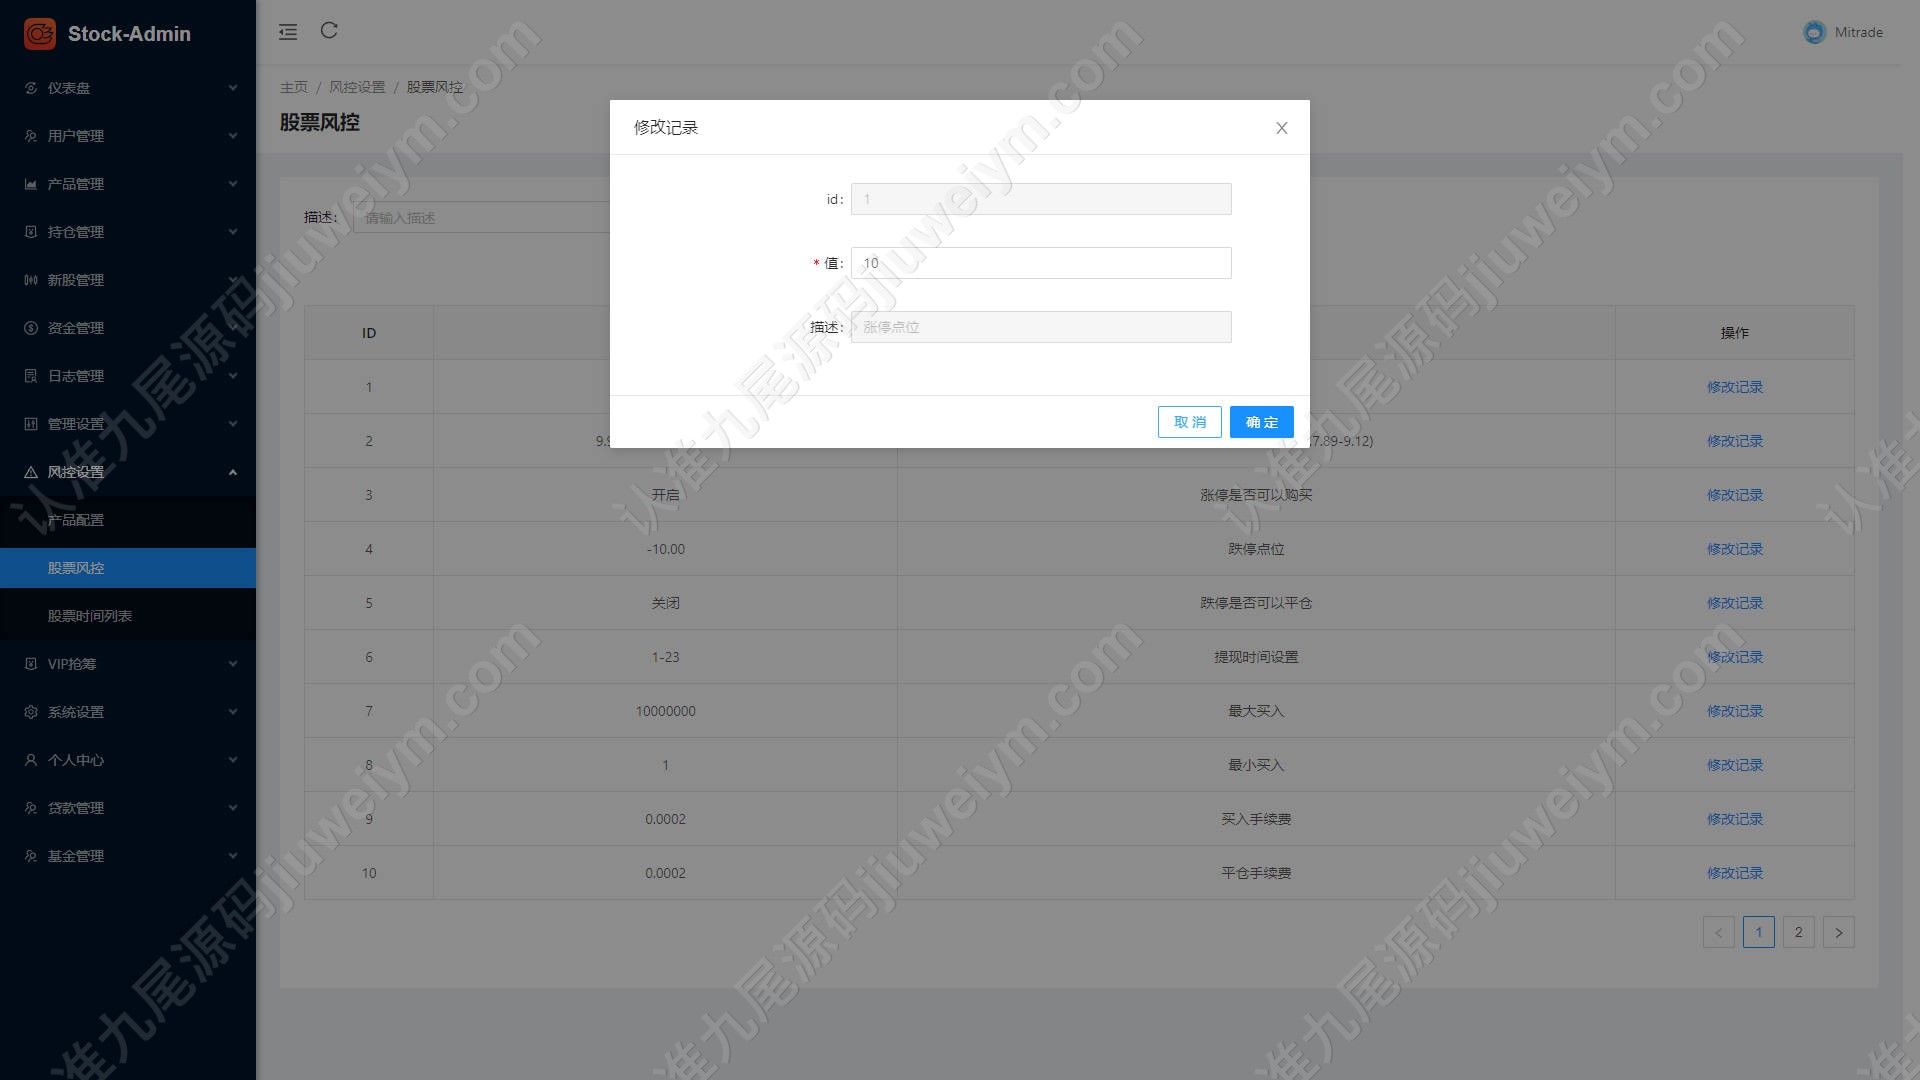Viewport: 1920px width, 1080px height.
Task: Click the 基金管理 sidebar icon
Action: pyautogui.click(x=31, y=856)
